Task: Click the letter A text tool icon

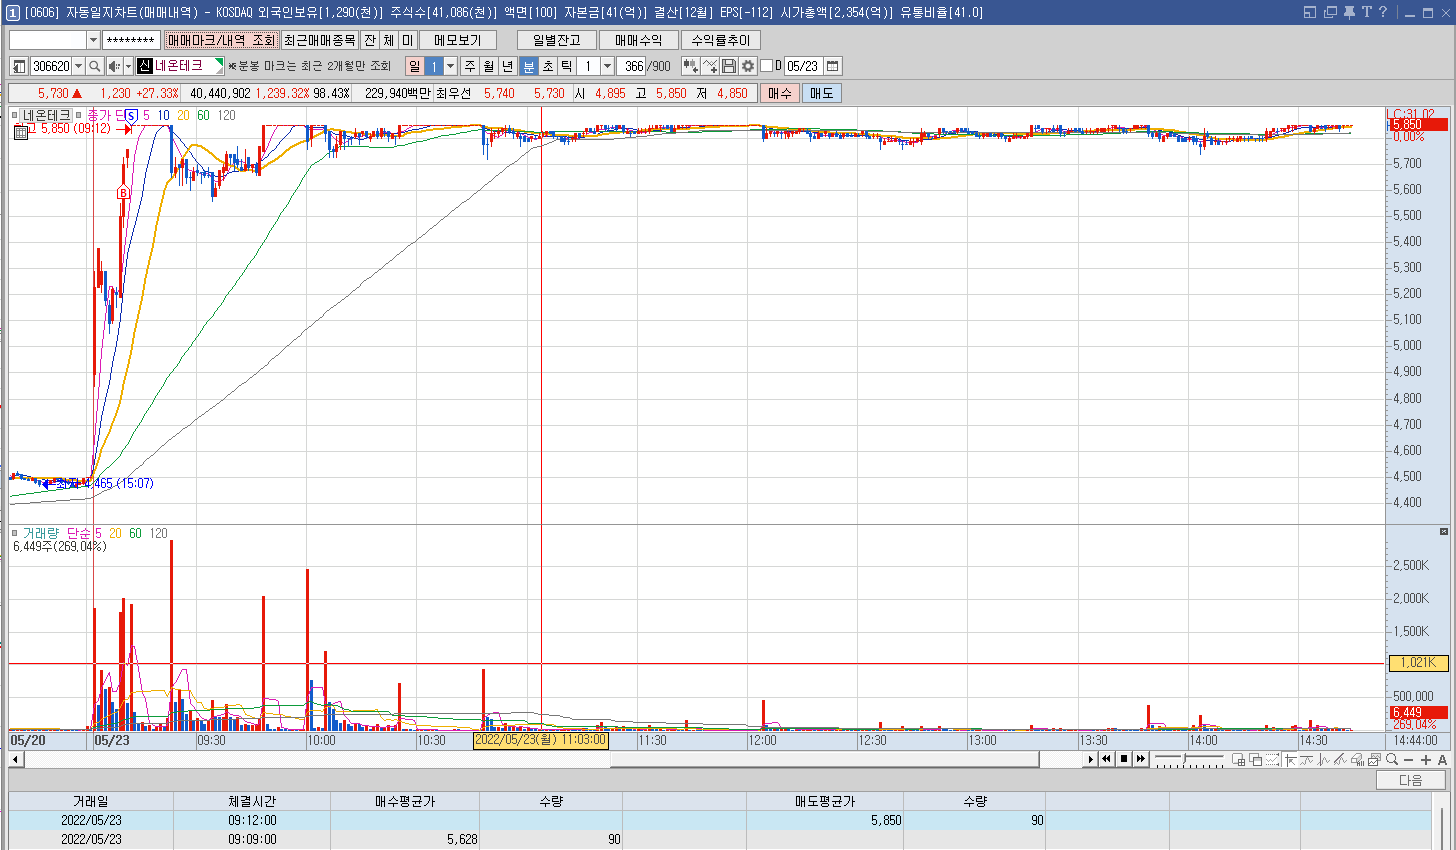Action: pyautogui.click(x=1442, y=760)
